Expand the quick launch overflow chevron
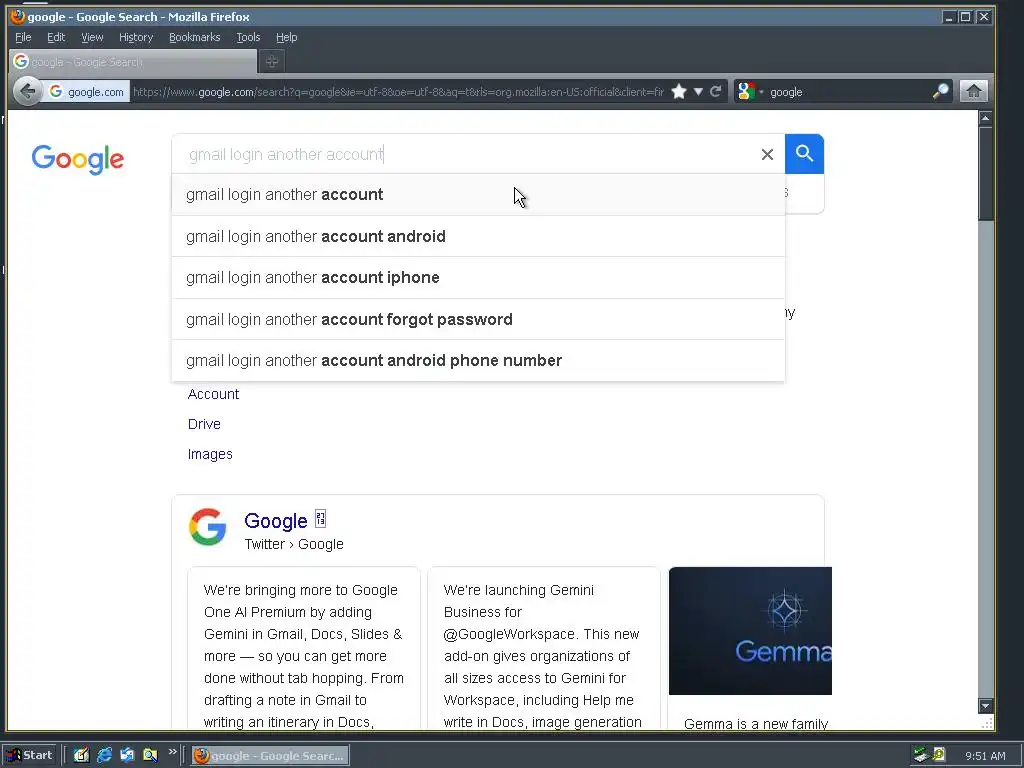 pyautogui.click(x=172, y=752)
